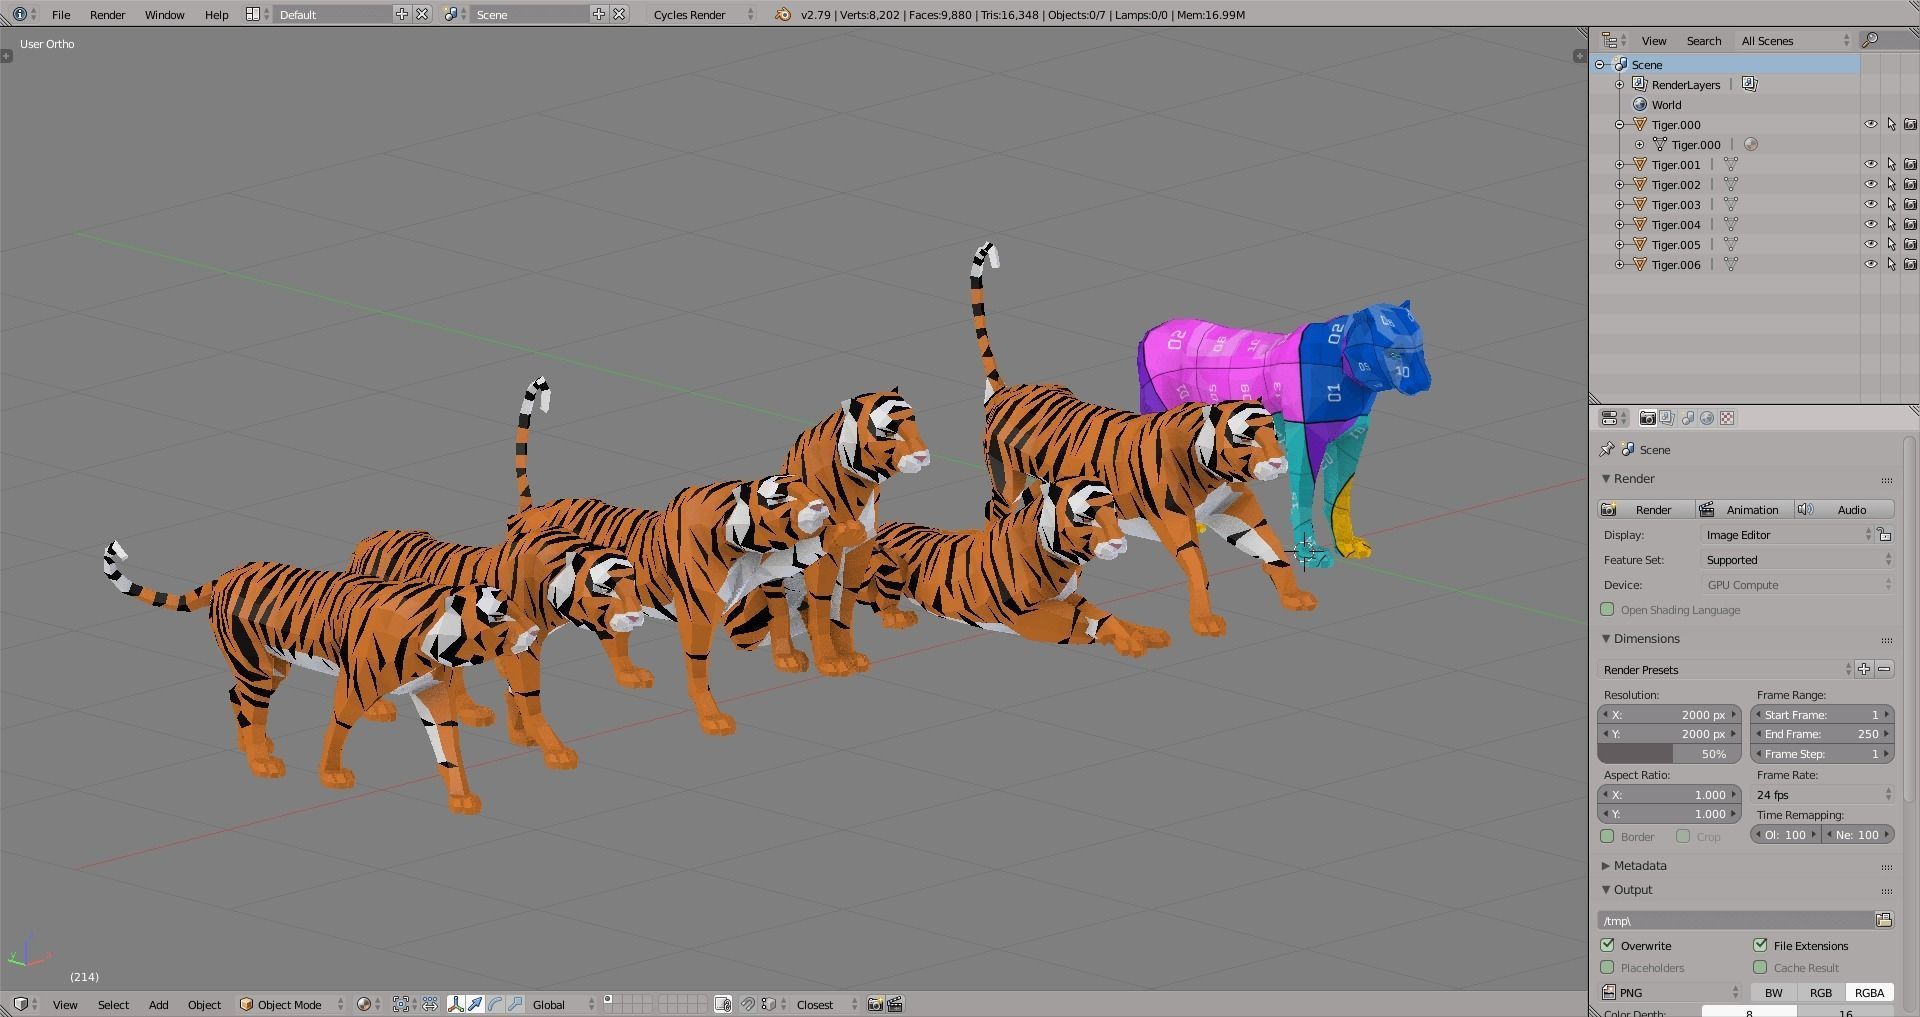Viewport: 1920px width, 1017px height.
Task: Open the Feature Set Supported dropdown
Action: pyautogui.click(x=1797, y=560)
